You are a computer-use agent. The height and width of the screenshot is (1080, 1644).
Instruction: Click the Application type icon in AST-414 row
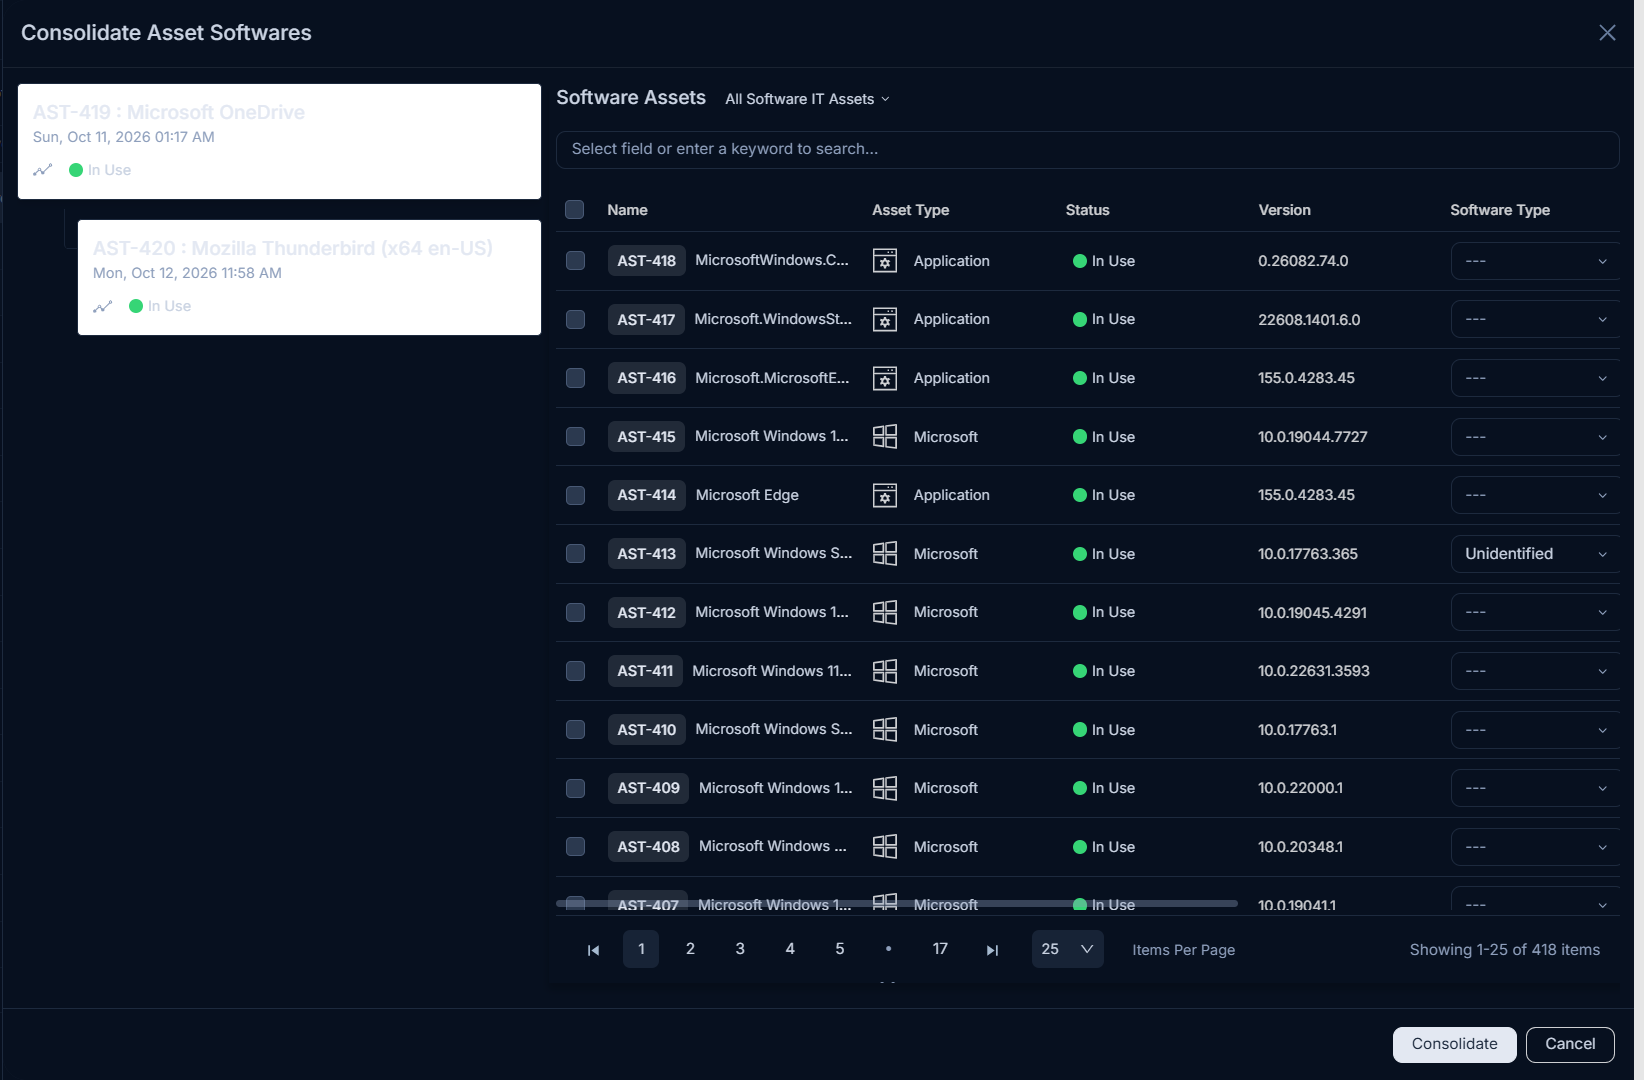point(885,495)
